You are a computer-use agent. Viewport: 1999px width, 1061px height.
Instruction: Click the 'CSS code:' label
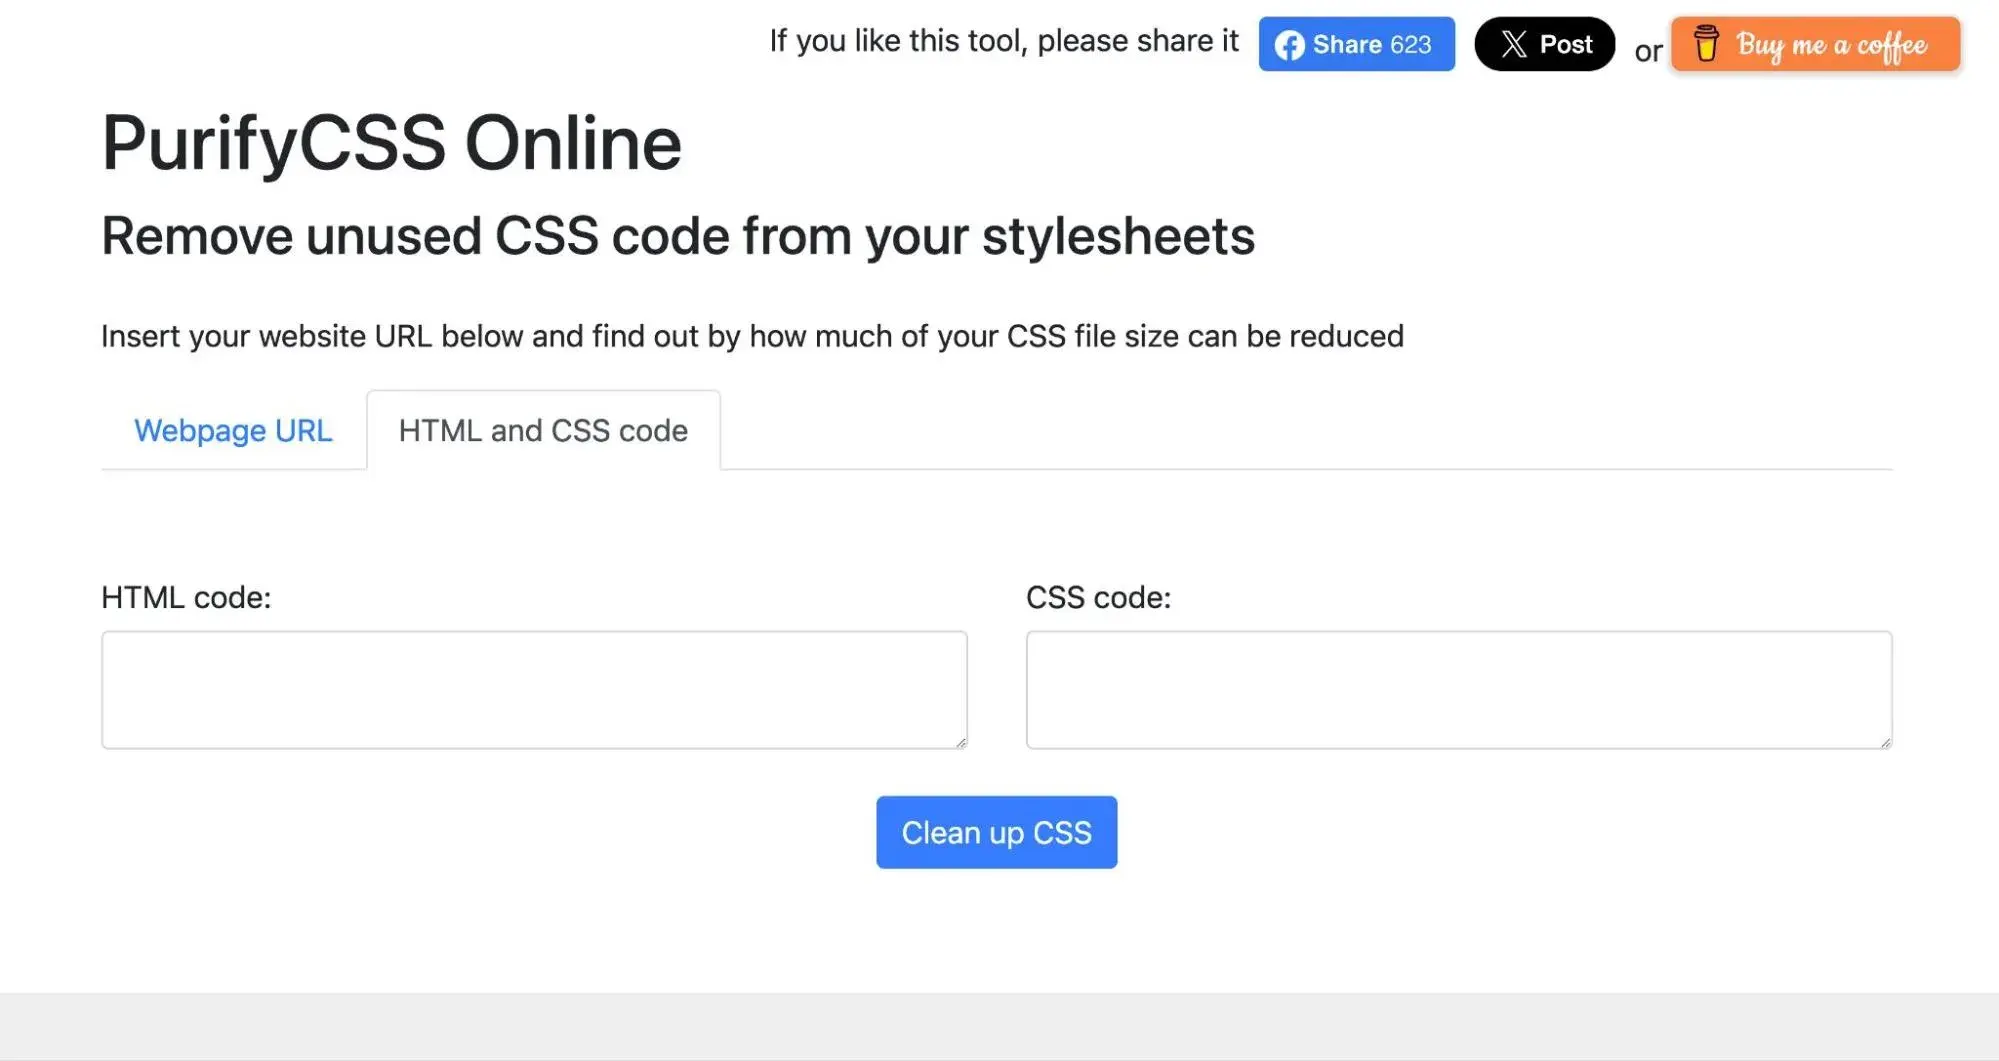click(1098, 597)
